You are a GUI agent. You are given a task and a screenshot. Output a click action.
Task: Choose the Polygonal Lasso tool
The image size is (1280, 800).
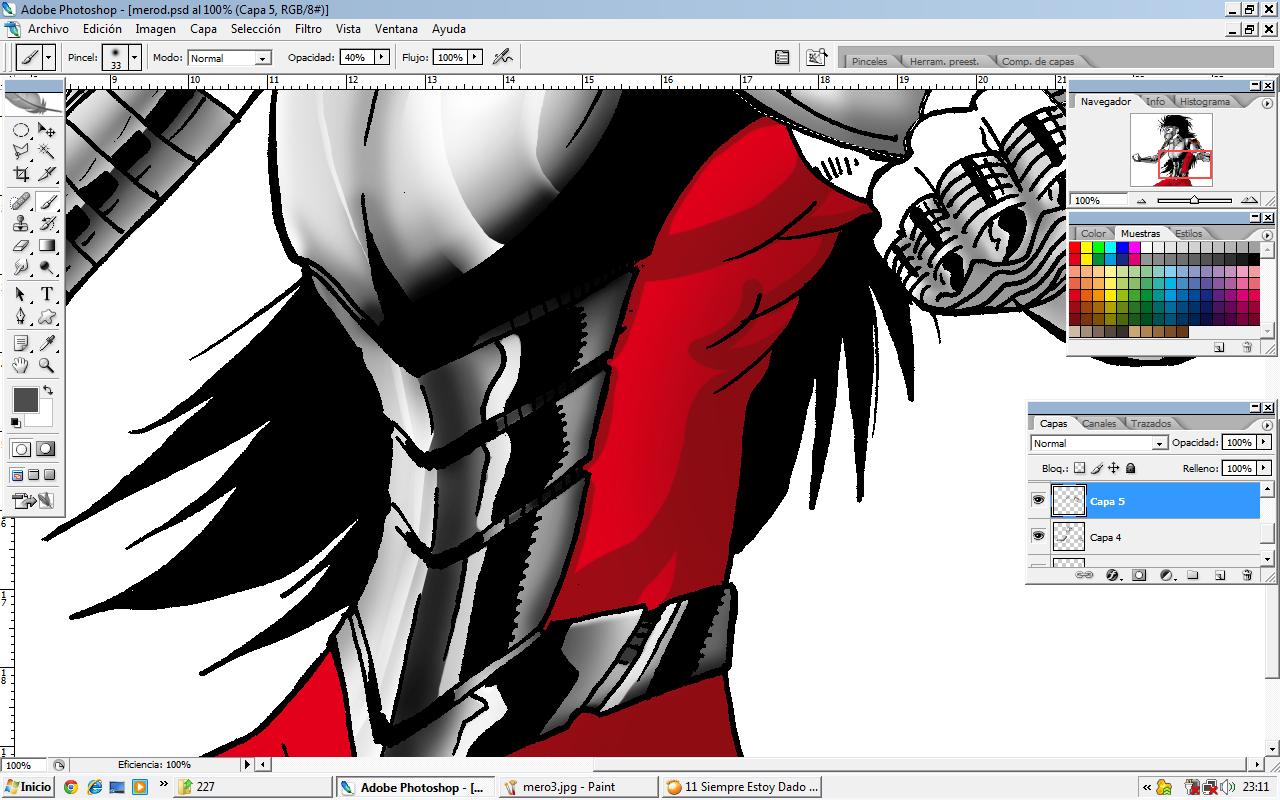coord(21,152)
